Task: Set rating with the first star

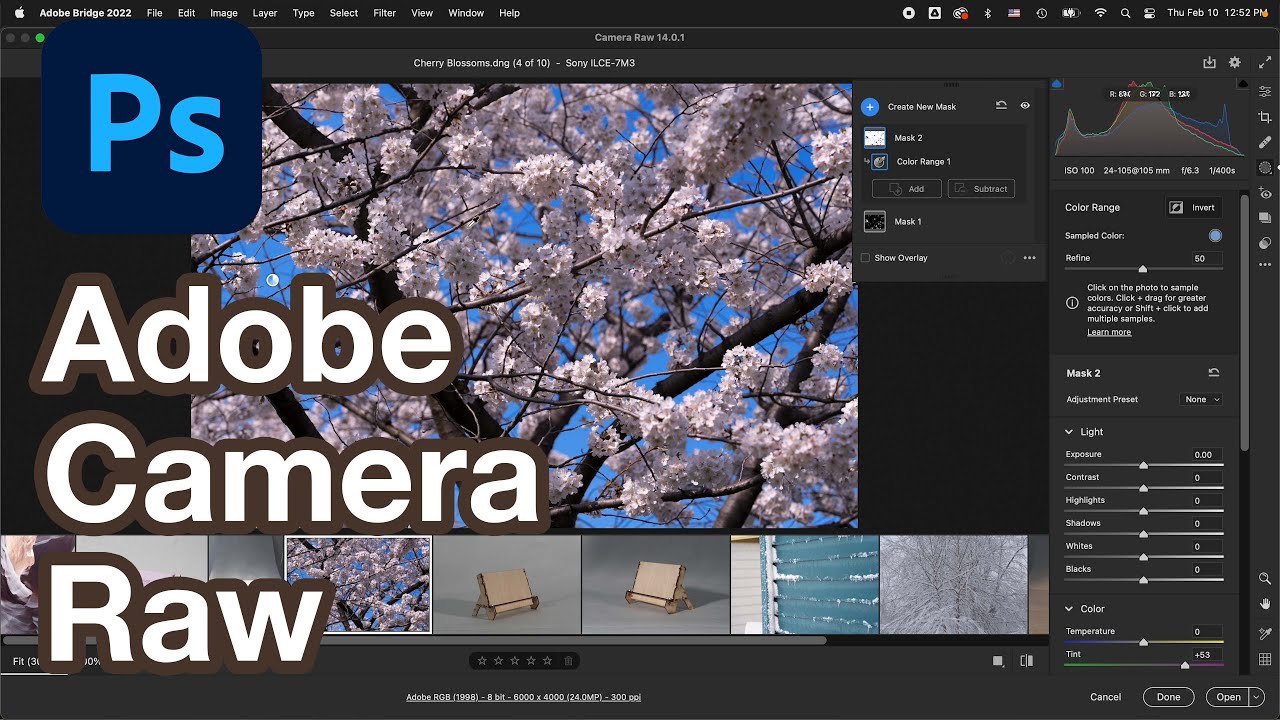Action: point(482,661)
